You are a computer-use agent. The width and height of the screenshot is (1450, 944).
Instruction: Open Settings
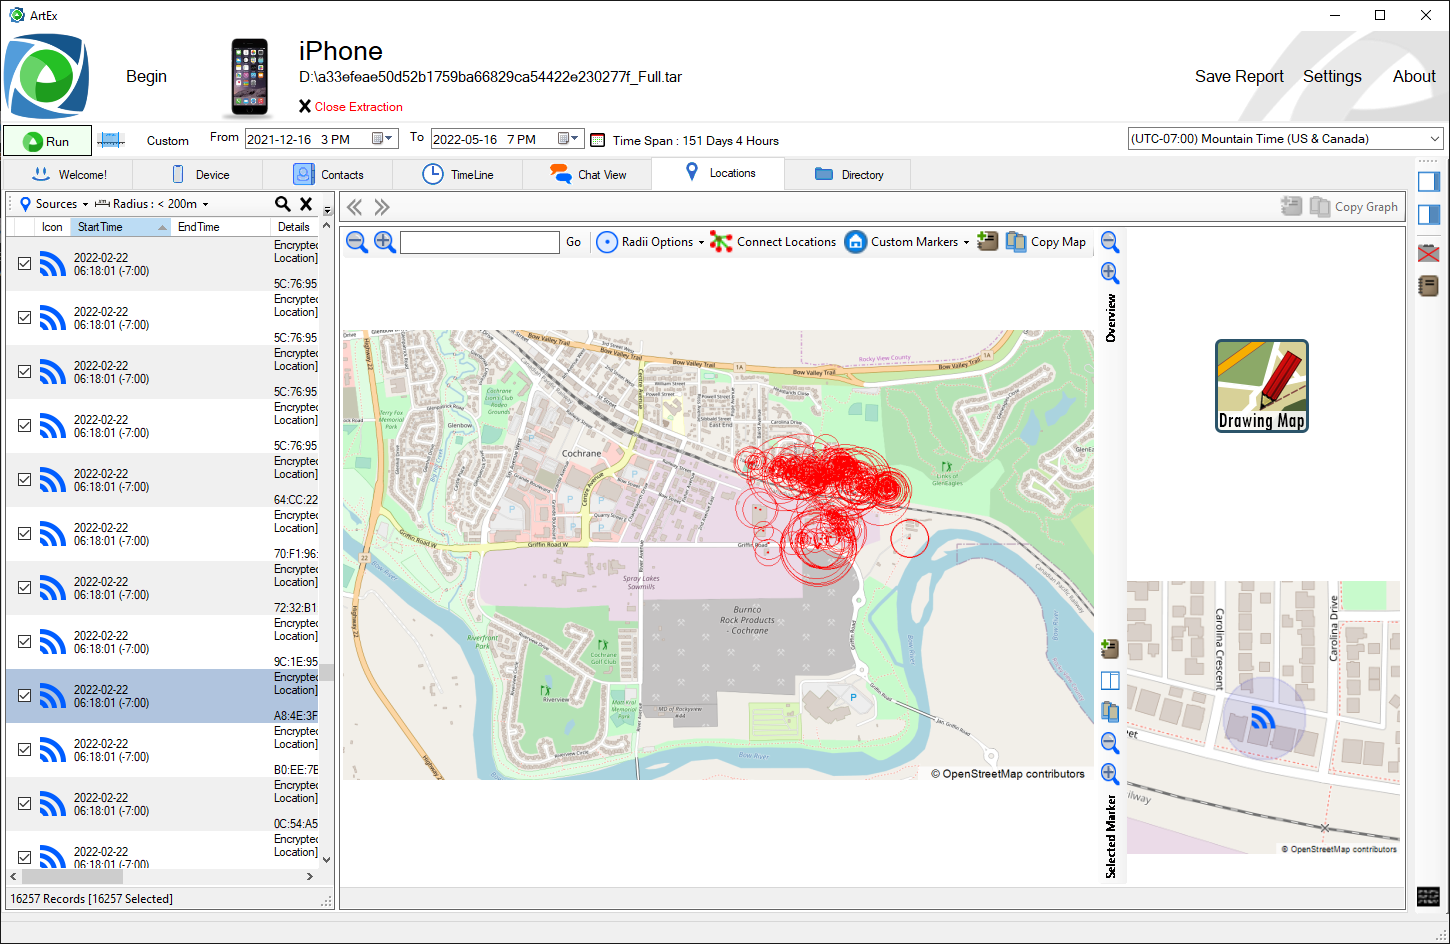coord(1332,77)
